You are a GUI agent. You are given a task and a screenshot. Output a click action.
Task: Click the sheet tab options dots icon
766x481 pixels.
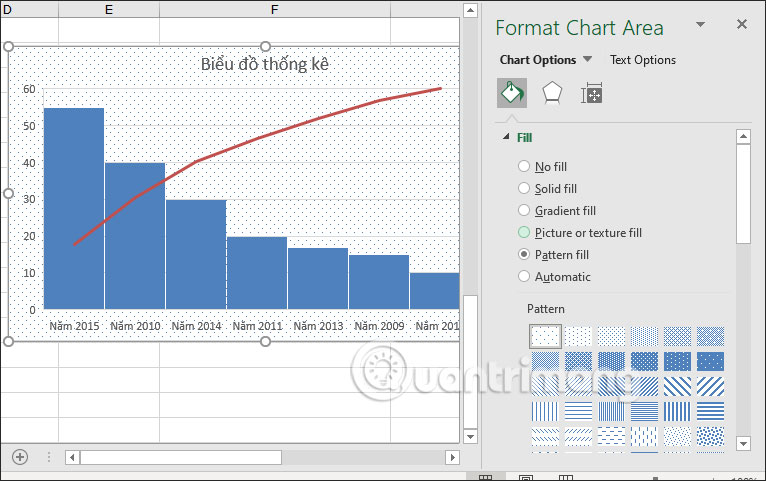[x=48, y=457]
